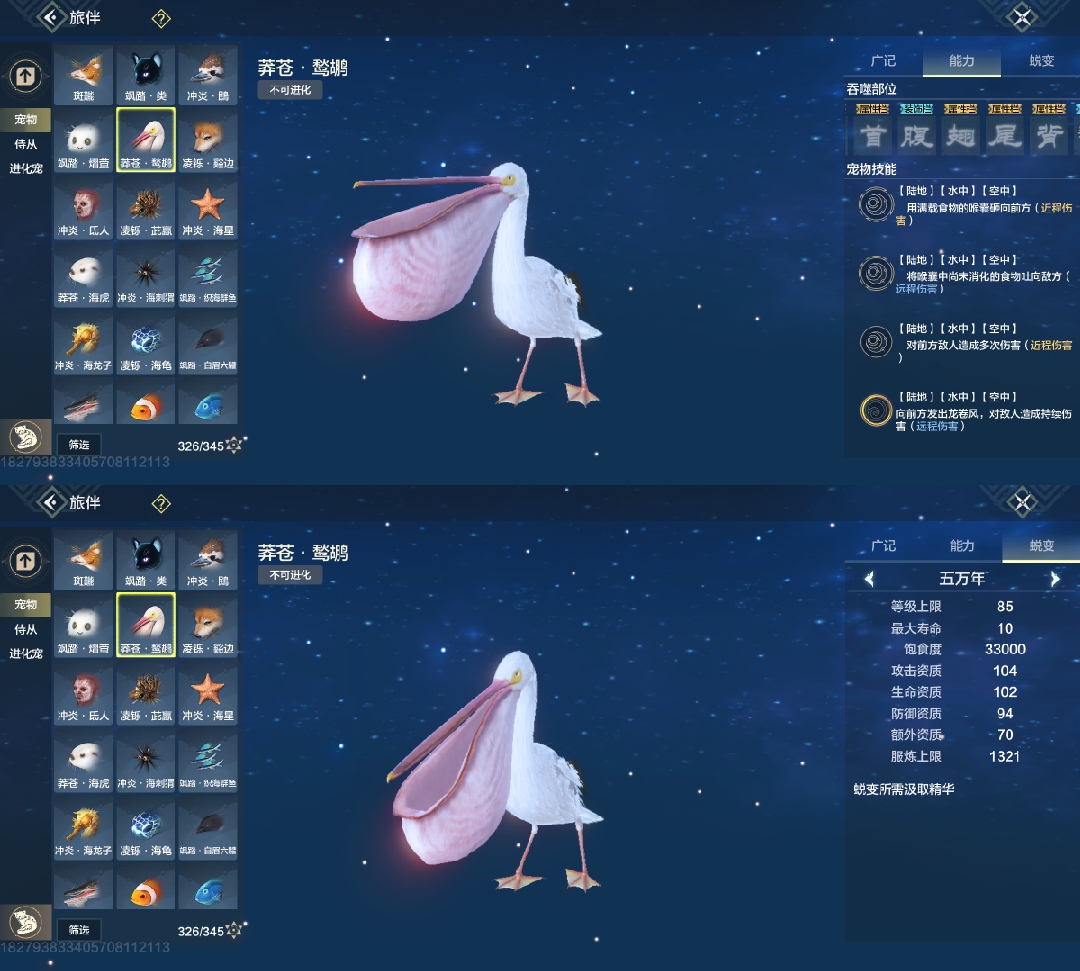
Task: Click the 等级上限 value 85
Action: pos(1005,606)
